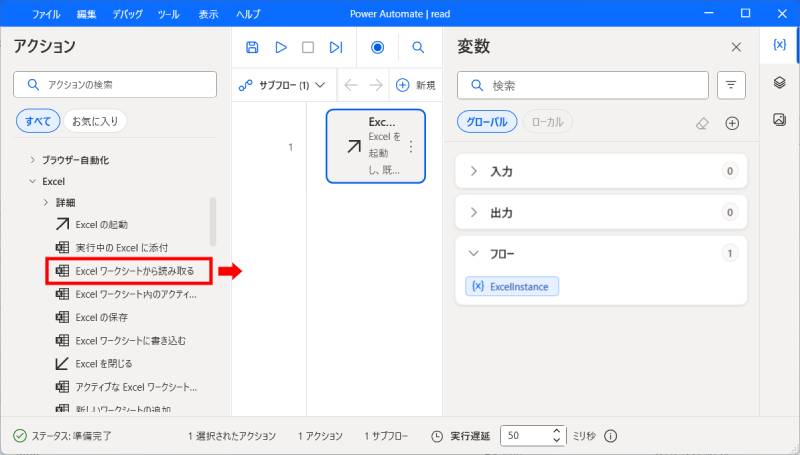Switch to お気に入り actions tab
800x455 pixels.
click(95, 121)
